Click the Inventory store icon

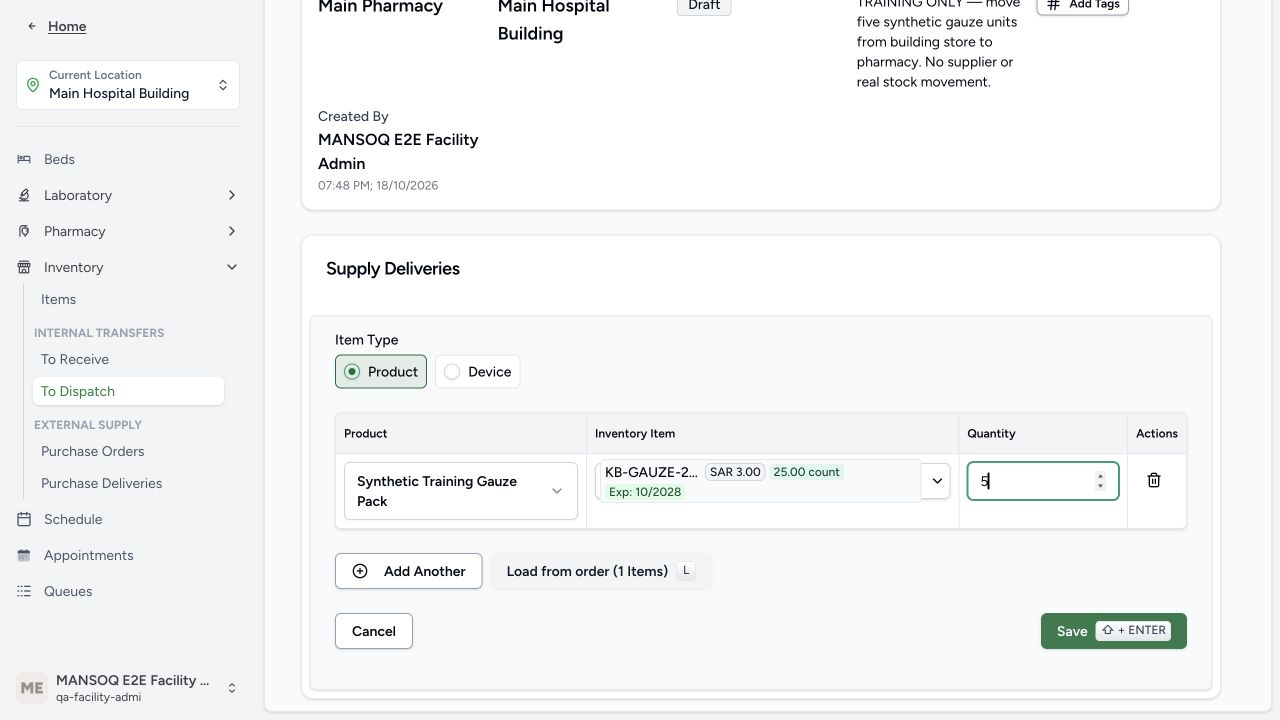24,267
